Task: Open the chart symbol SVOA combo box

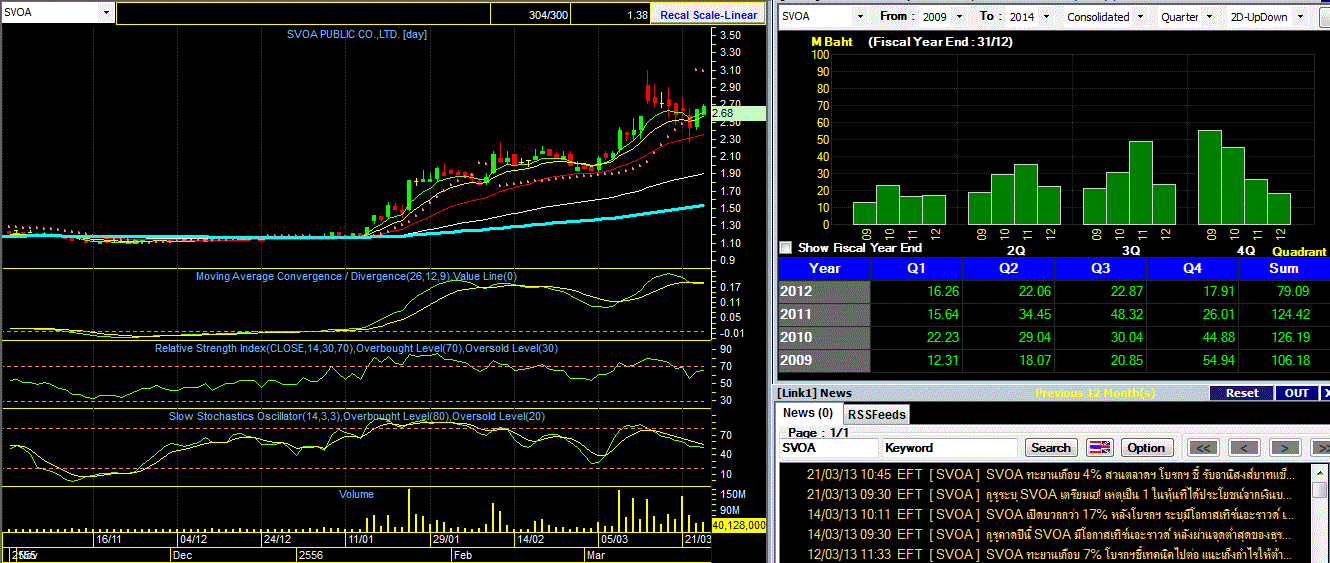Action: pyautogui.click(x=58, y=13)
